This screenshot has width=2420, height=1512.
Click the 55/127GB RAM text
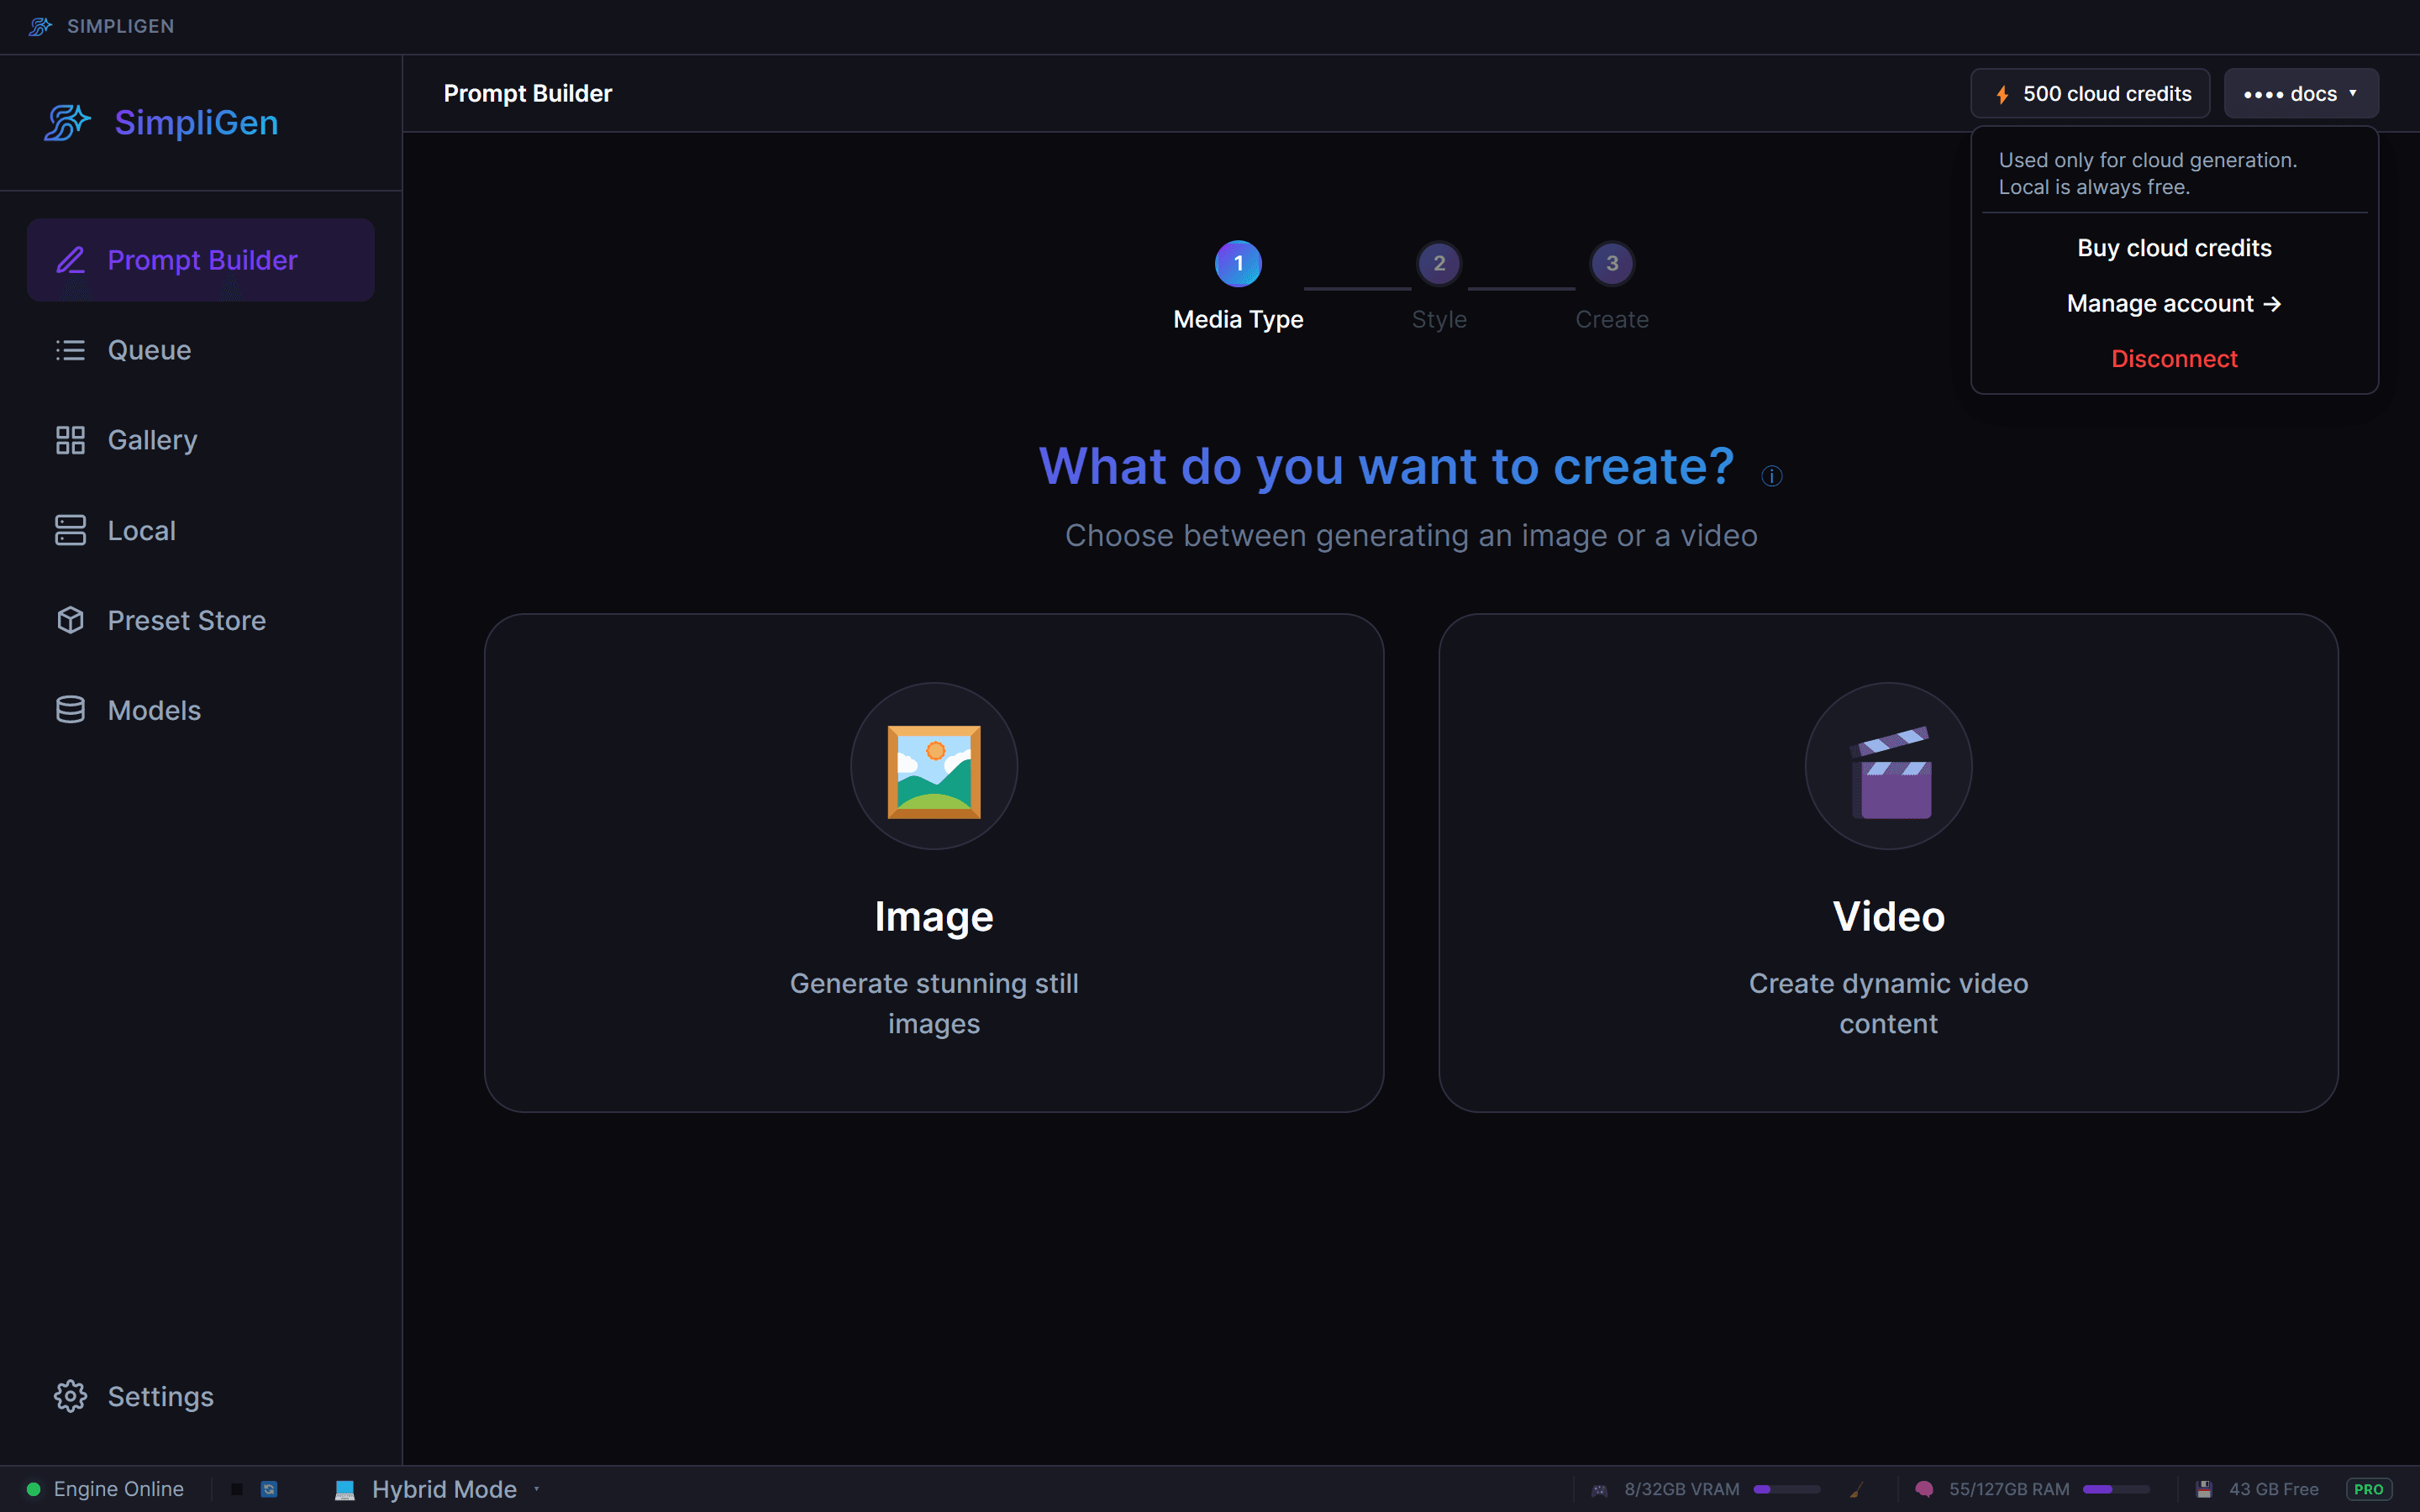[x=2009, y=1489]
